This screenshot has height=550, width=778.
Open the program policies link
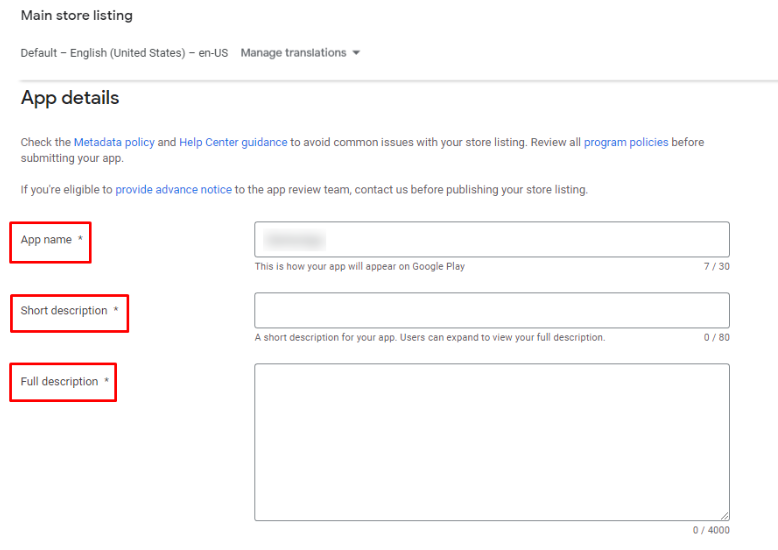click(626, 143)
